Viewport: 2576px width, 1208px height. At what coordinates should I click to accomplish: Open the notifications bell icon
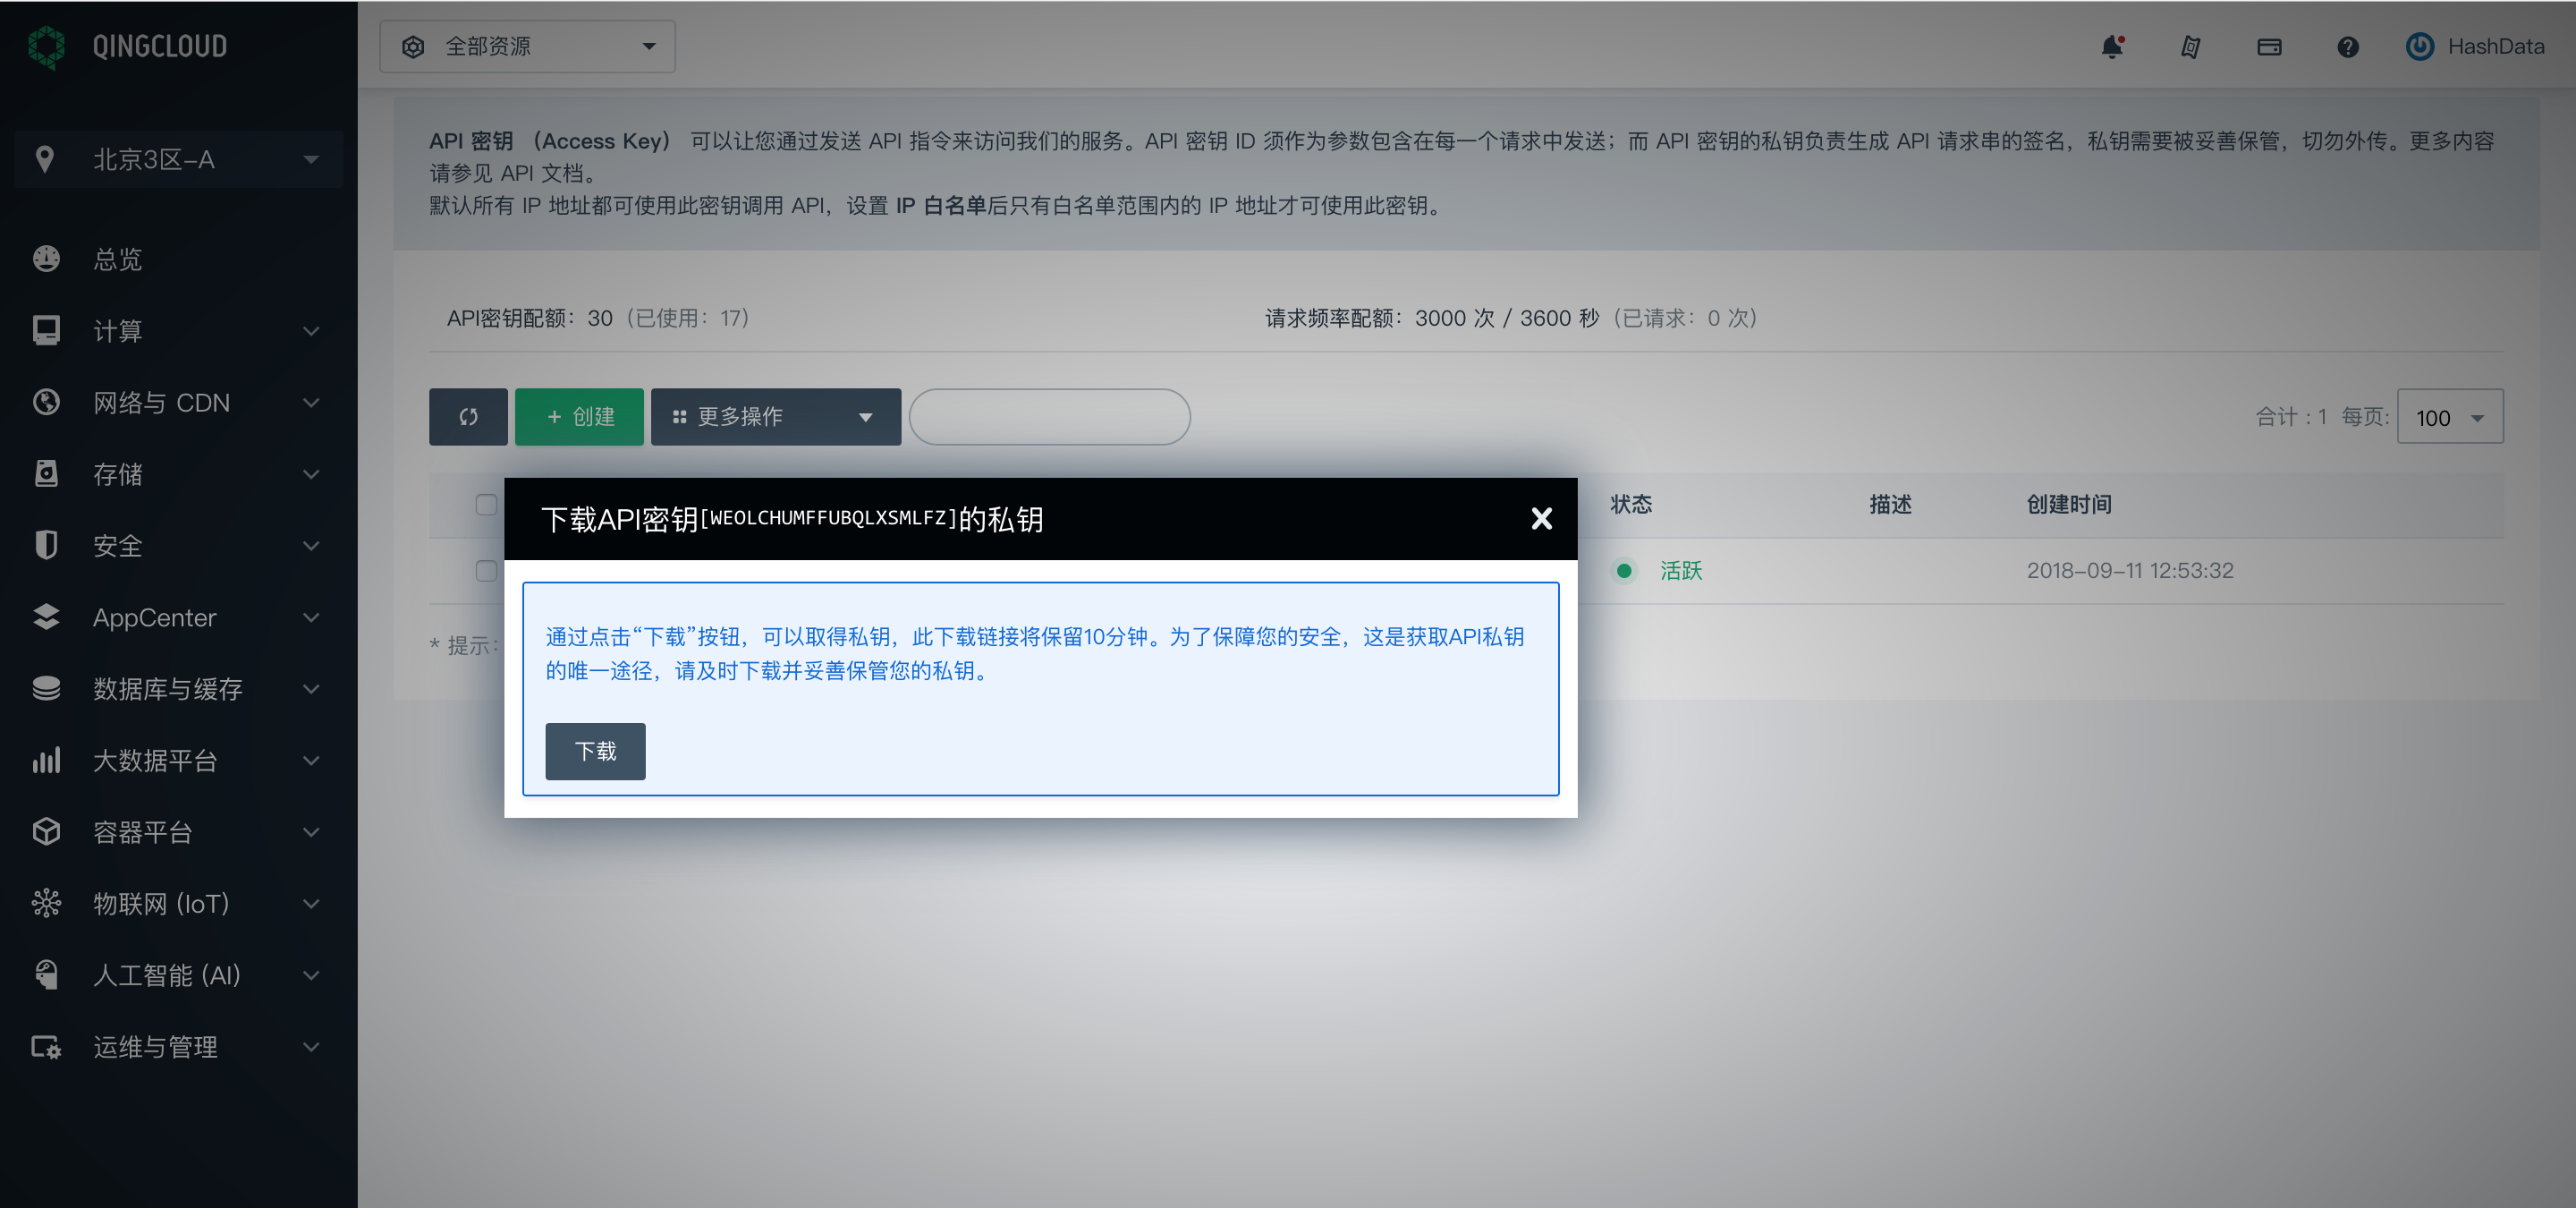pos(2112,46)
